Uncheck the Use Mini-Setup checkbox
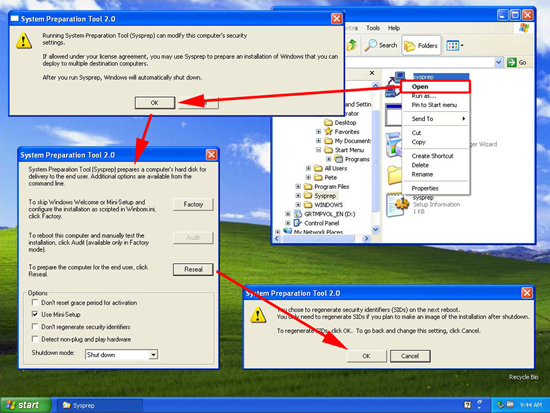Viewport: 550px width, 413px height. (35, 314)
